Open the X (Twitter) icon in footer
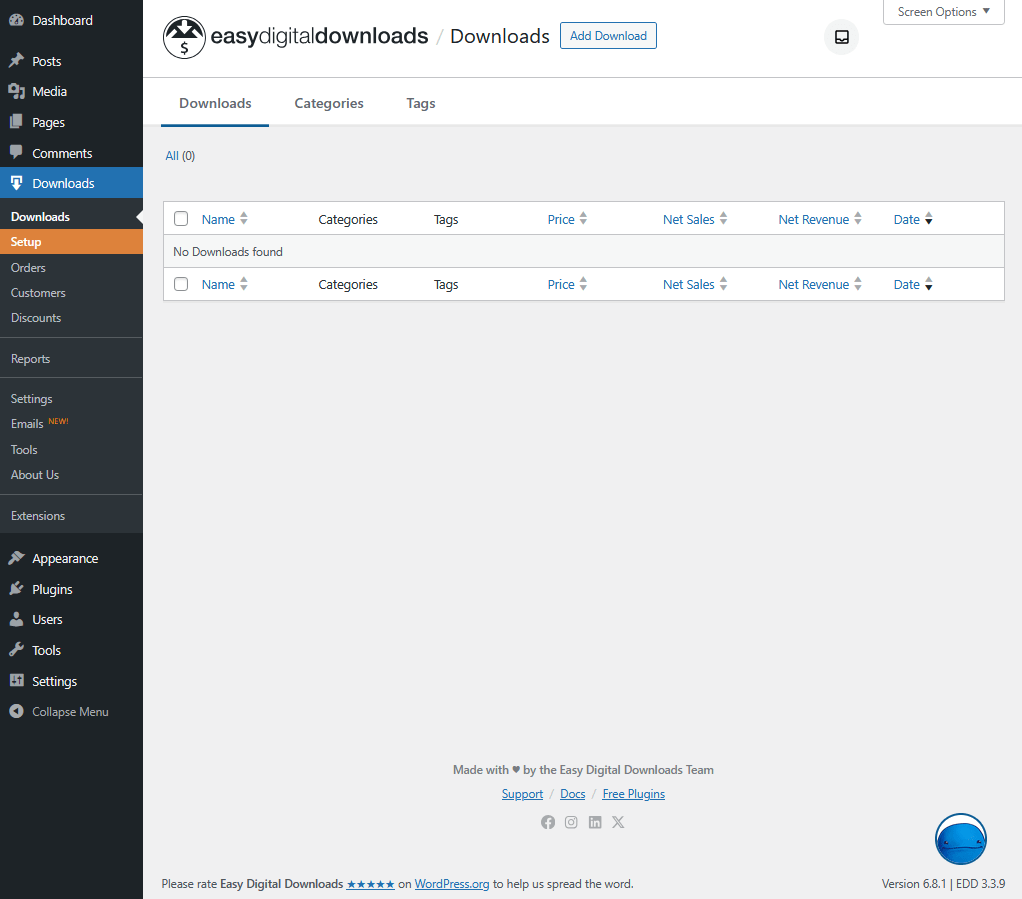Image resolution: width=1022 pixels, height=899 pixels. pos(618,822)
